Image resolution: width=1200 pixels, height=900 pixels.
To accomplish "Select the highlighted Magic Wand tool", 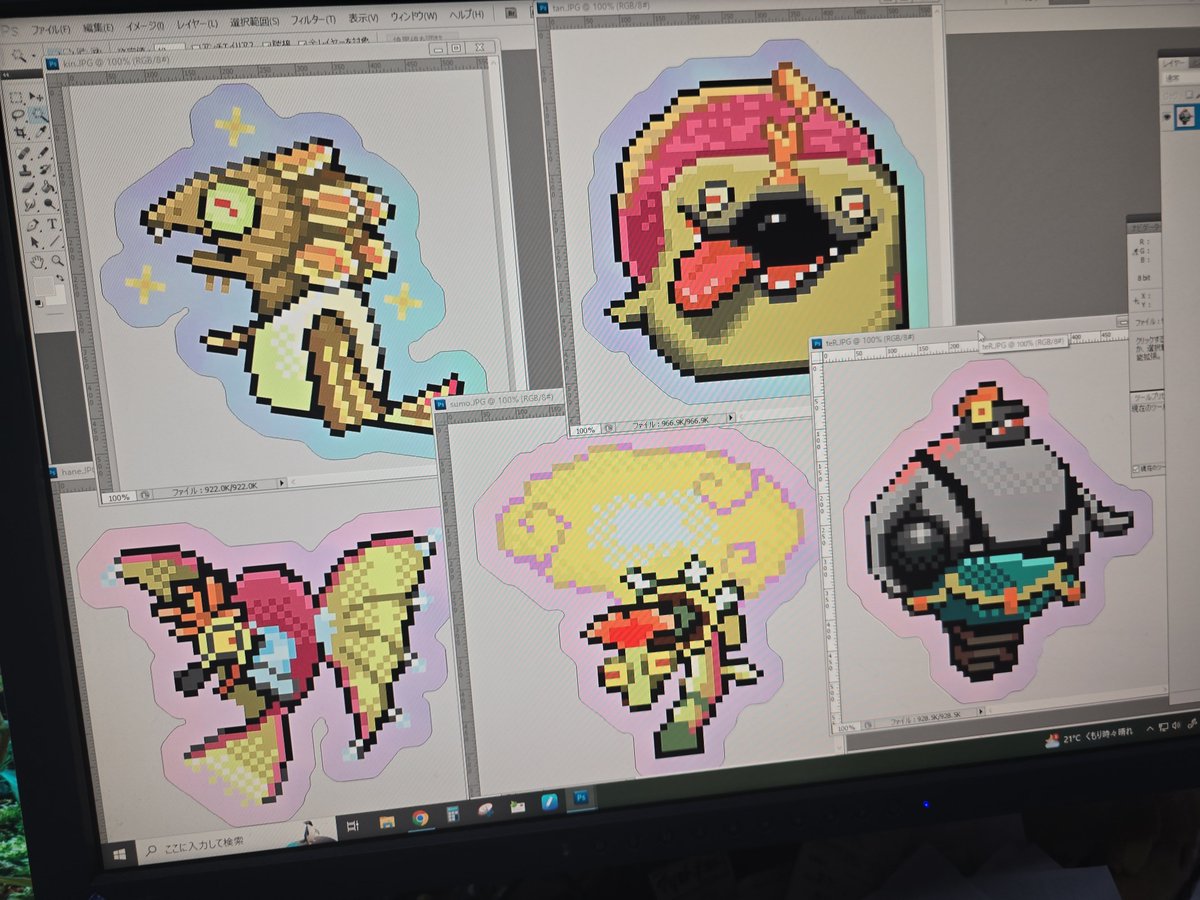I will (39, 115).
